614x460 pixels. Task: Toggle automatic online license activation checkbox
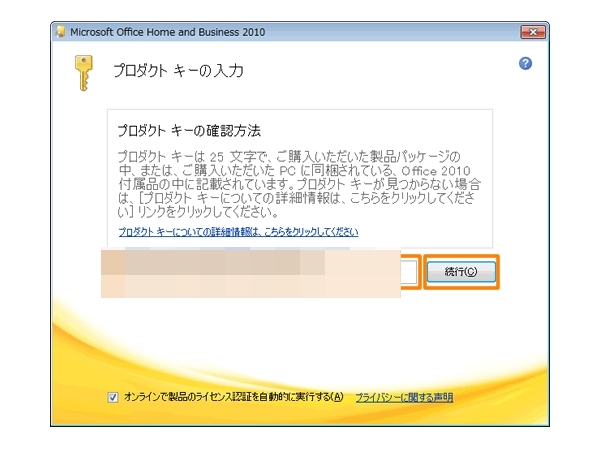point(113,397)
